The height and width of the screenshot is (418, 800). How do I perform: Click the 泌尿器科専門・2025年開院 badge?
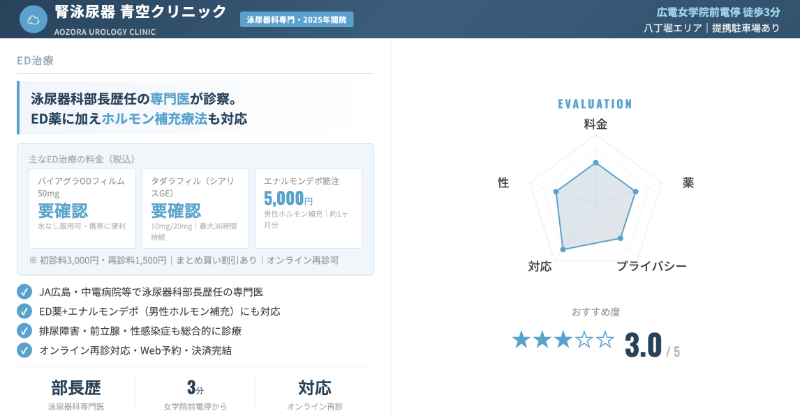pos(300,19)
